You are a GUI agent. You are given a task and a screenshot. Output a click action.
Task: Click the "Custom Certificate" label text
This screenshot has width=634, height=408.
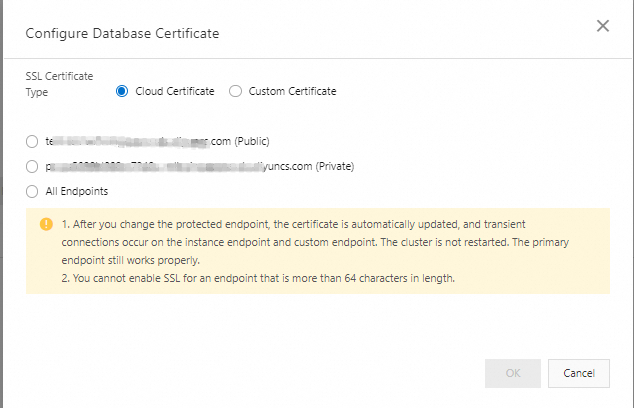[x=292, y=91]
